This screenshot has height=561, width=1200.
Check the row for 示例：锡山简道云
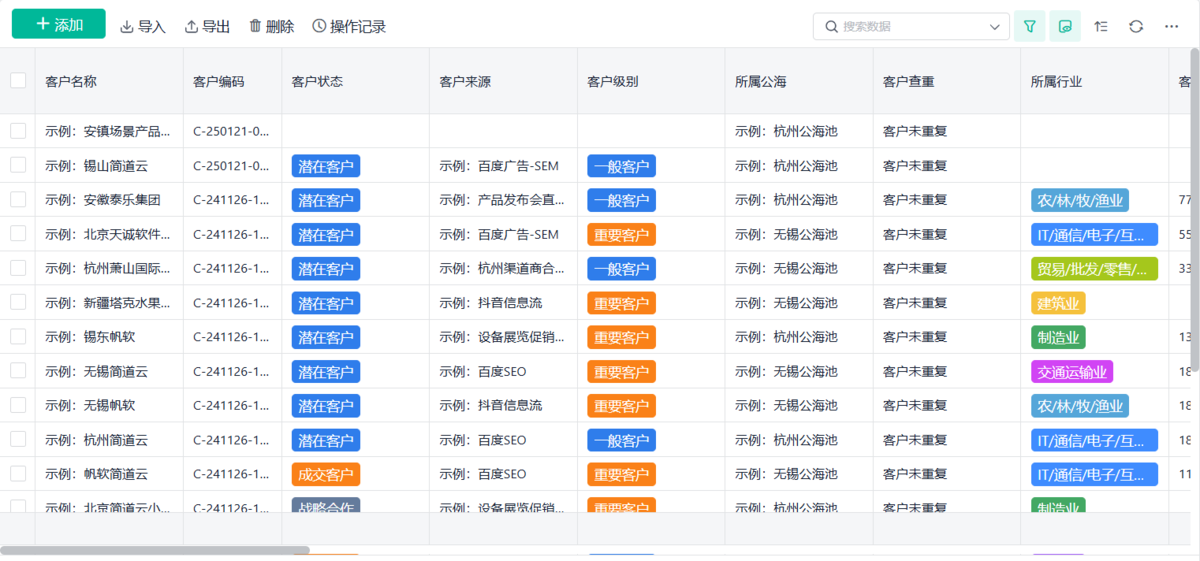pyautogui.click(x=18, y=165)
